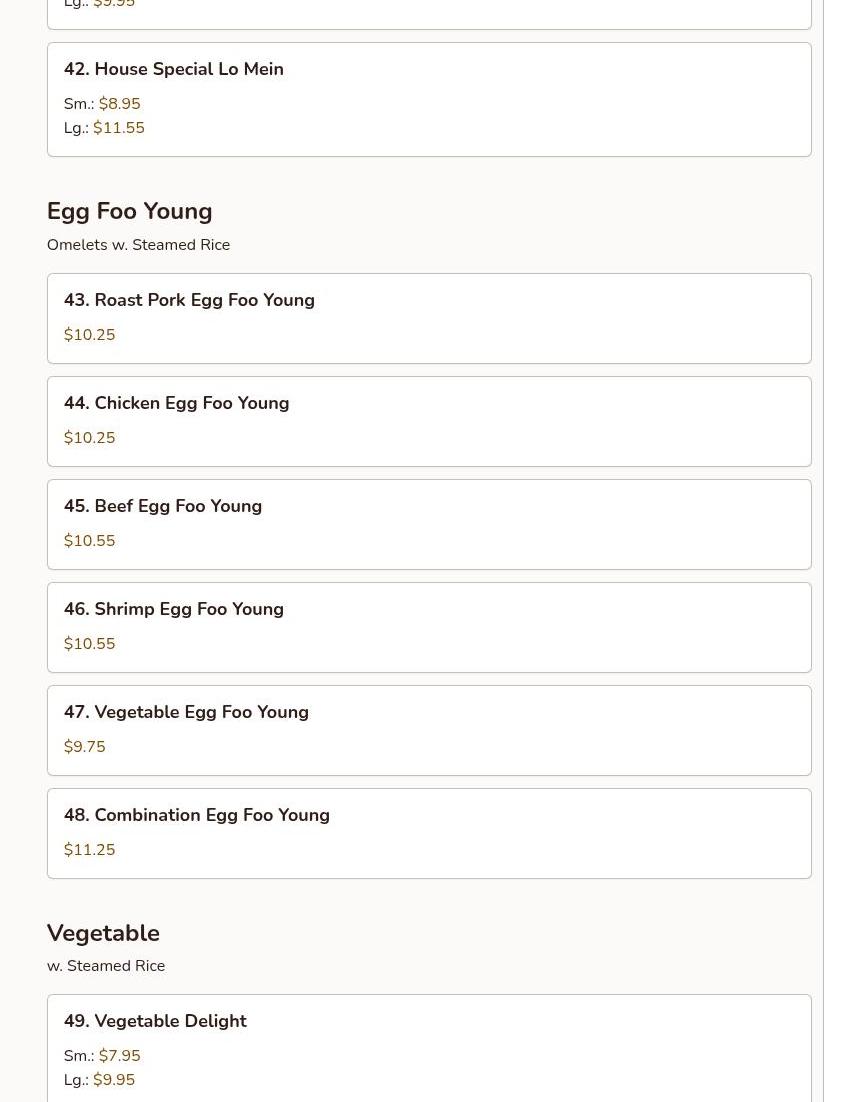Select small House Special Lo Mein price $8.95
The image size is (844, 1102).
[119, 104]
